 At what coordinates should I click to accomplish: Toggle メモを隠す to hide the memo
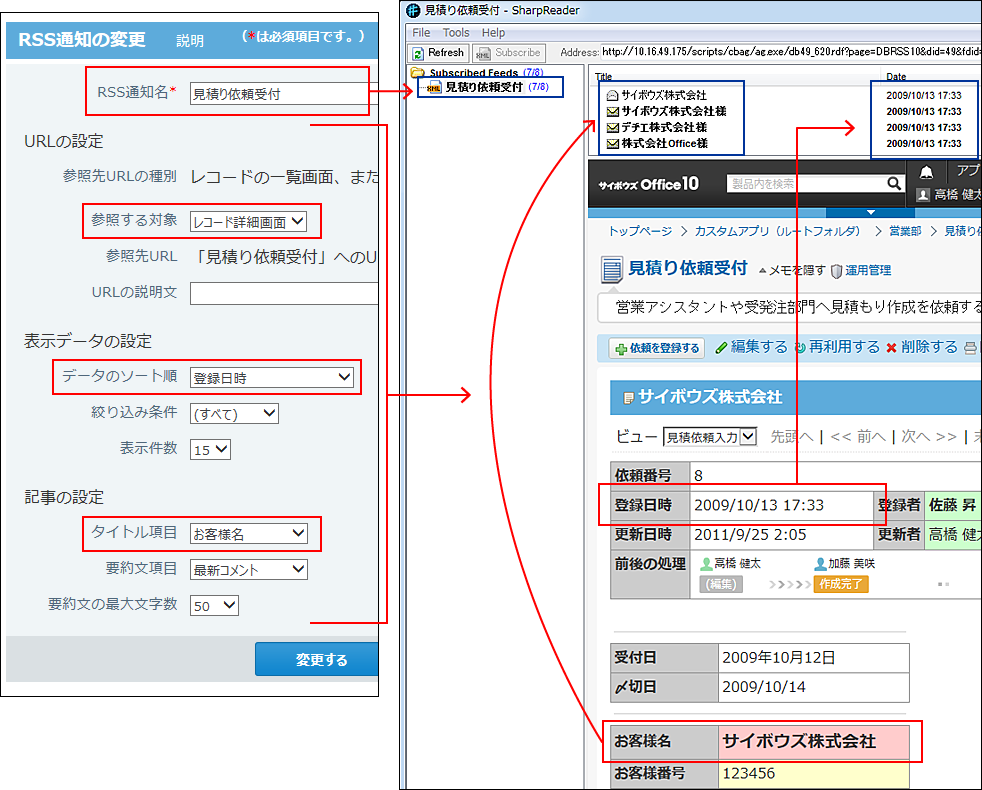pos(792,270)
